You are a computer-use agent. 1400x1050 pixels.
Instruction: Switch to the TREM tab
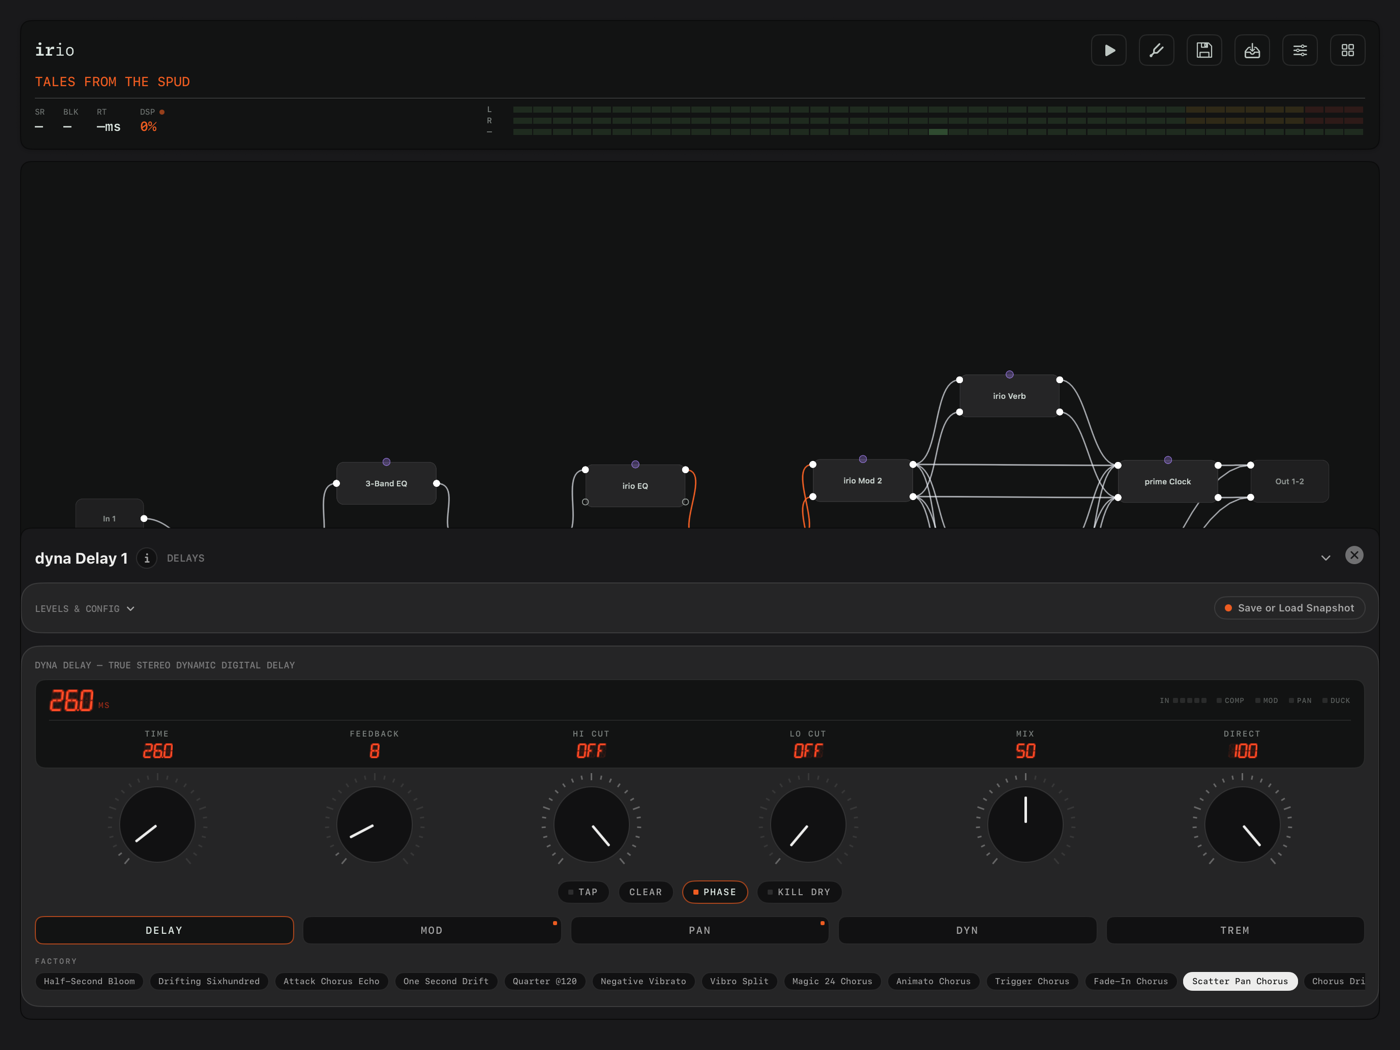1235,930
